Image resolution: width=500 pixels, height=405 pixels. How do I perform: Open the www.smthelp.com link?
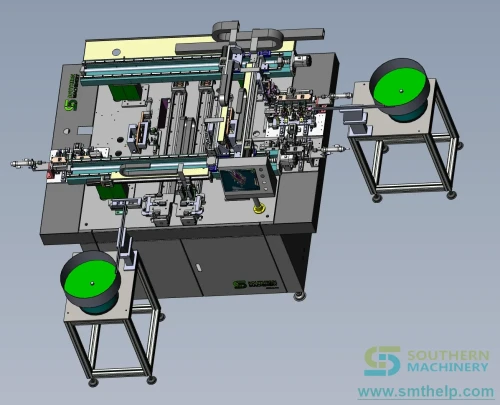pyautogui.click(x=426, y=391)
